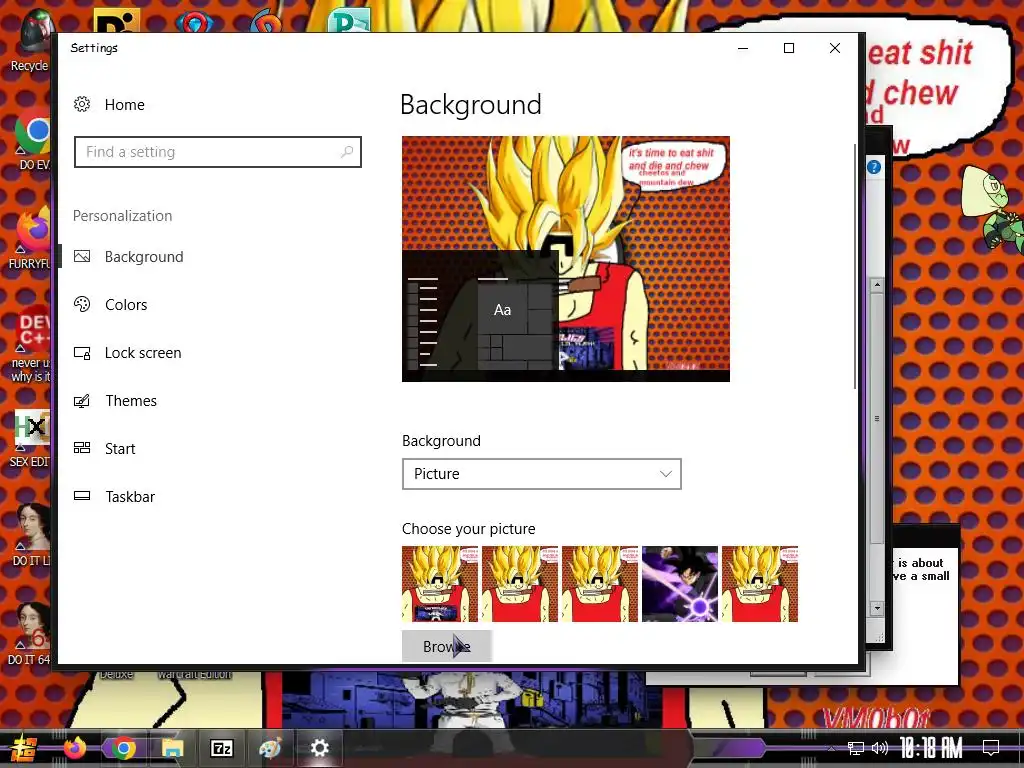Click the volume speaker tray icon

point(880,748)
